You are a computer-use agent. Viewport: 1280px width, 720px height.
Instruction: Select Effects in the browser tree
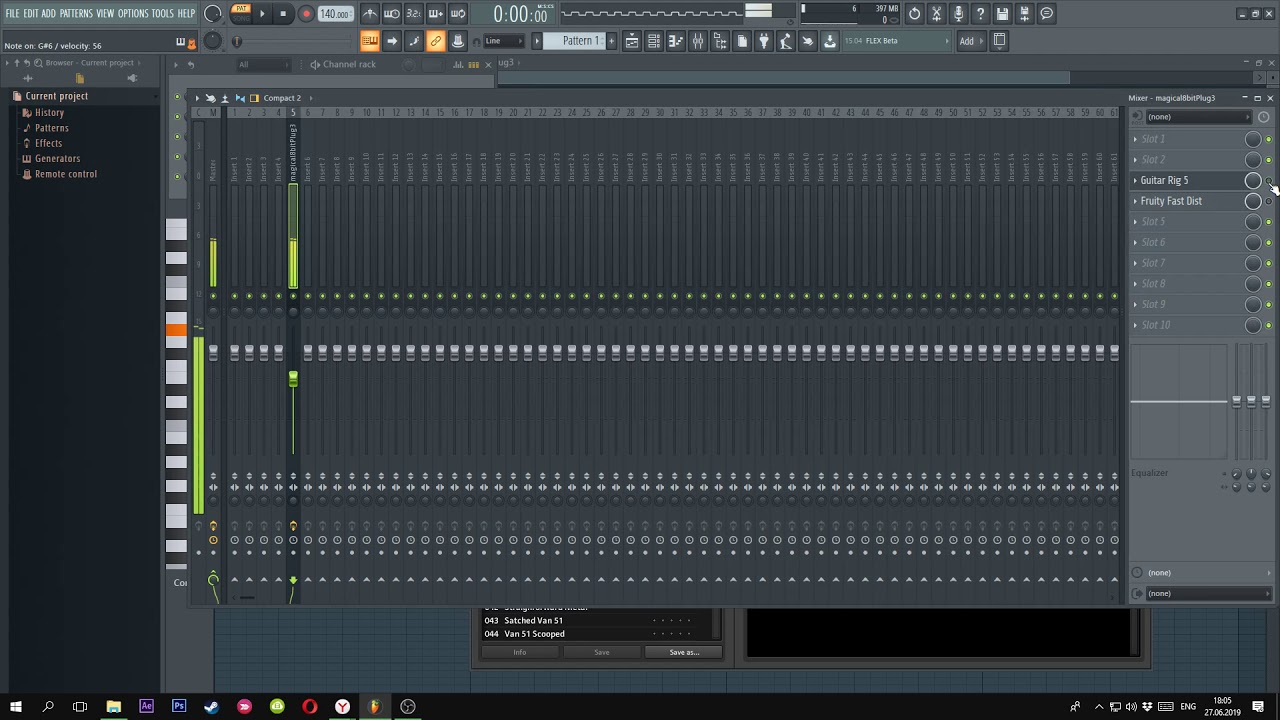[48, 143]
